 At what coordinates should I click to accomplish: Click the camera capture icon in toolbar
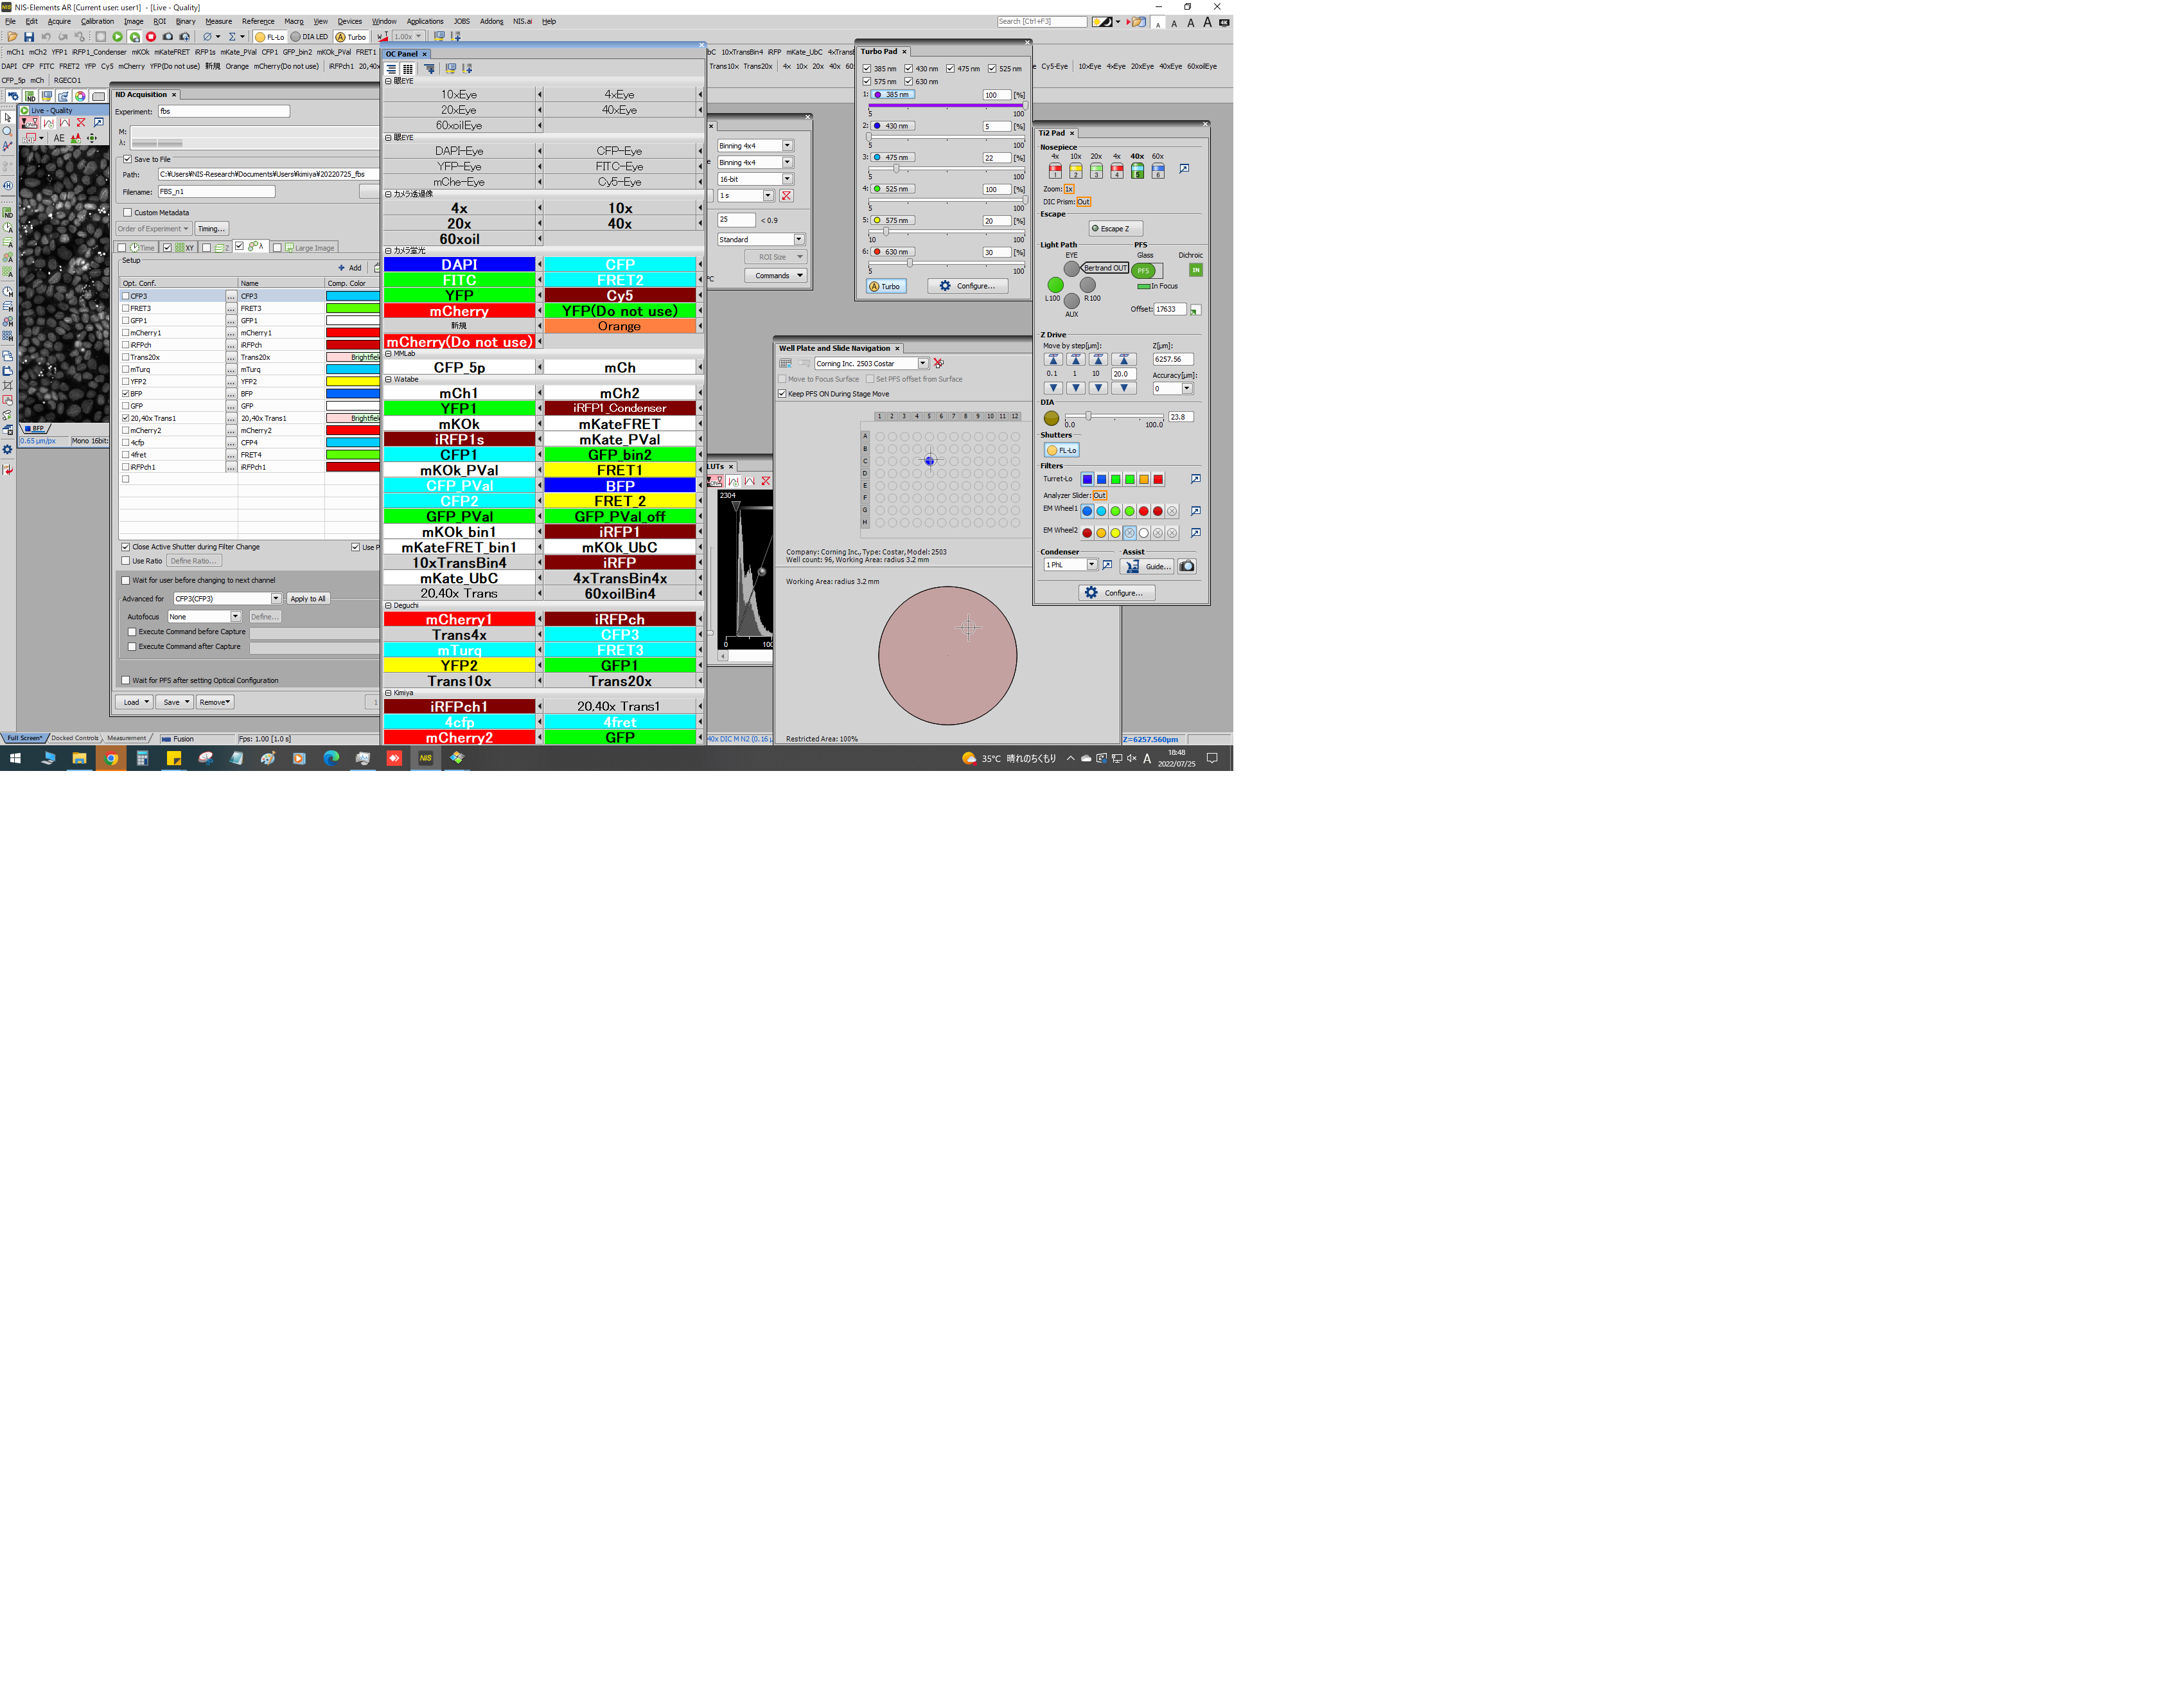167,37
